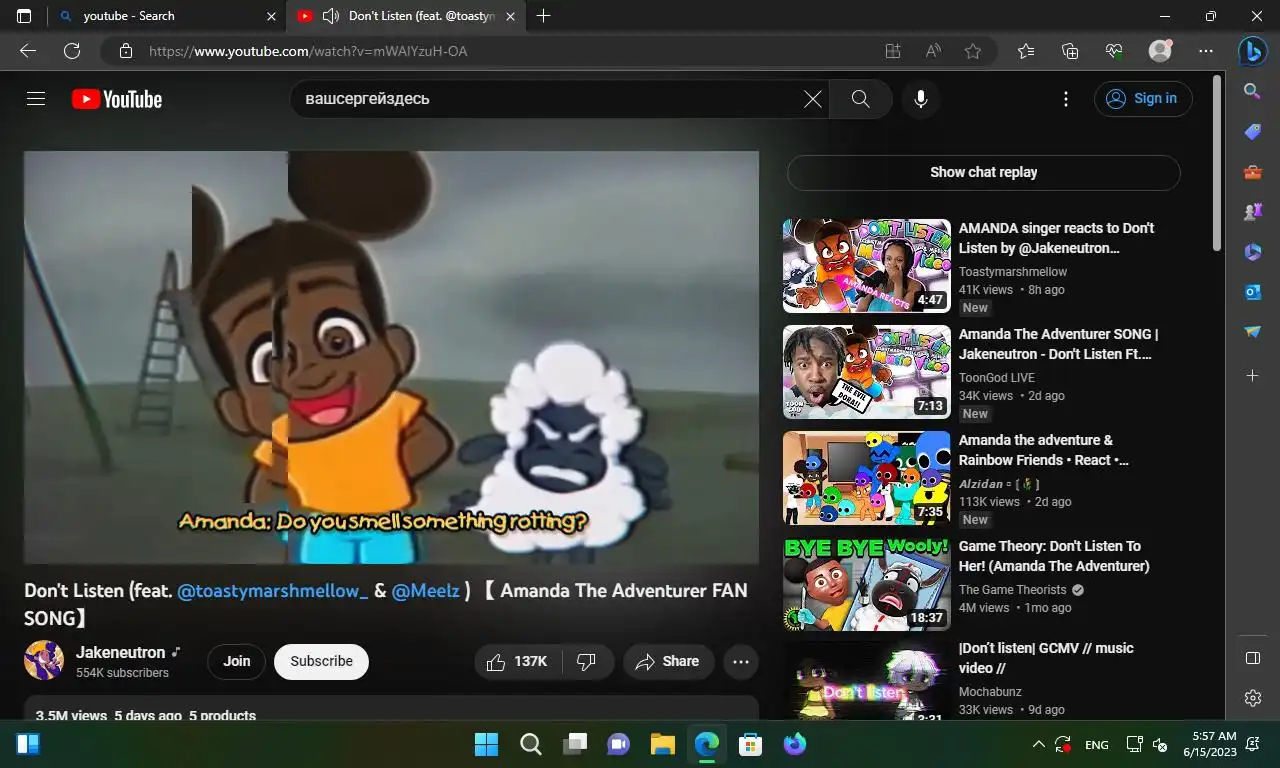Clear the YouTube search box text
This screenshot has width=1280, height=768.
[x=813, y=99]
